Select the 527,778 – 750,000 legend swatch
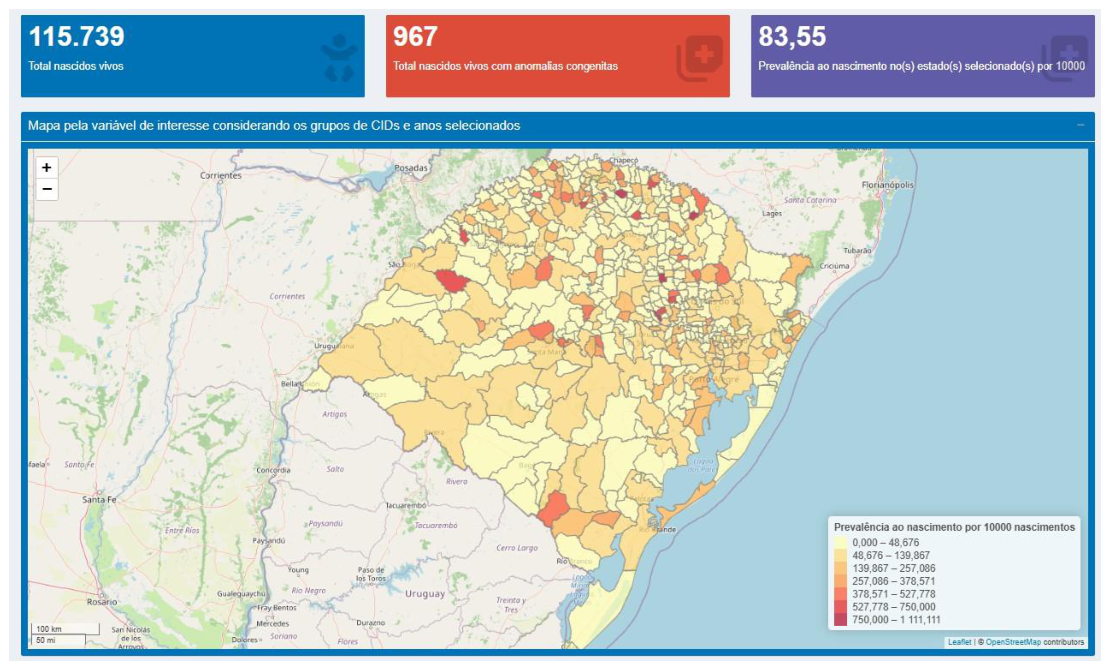The width and height of the screenshot is (1109, 669). (840, 607)
